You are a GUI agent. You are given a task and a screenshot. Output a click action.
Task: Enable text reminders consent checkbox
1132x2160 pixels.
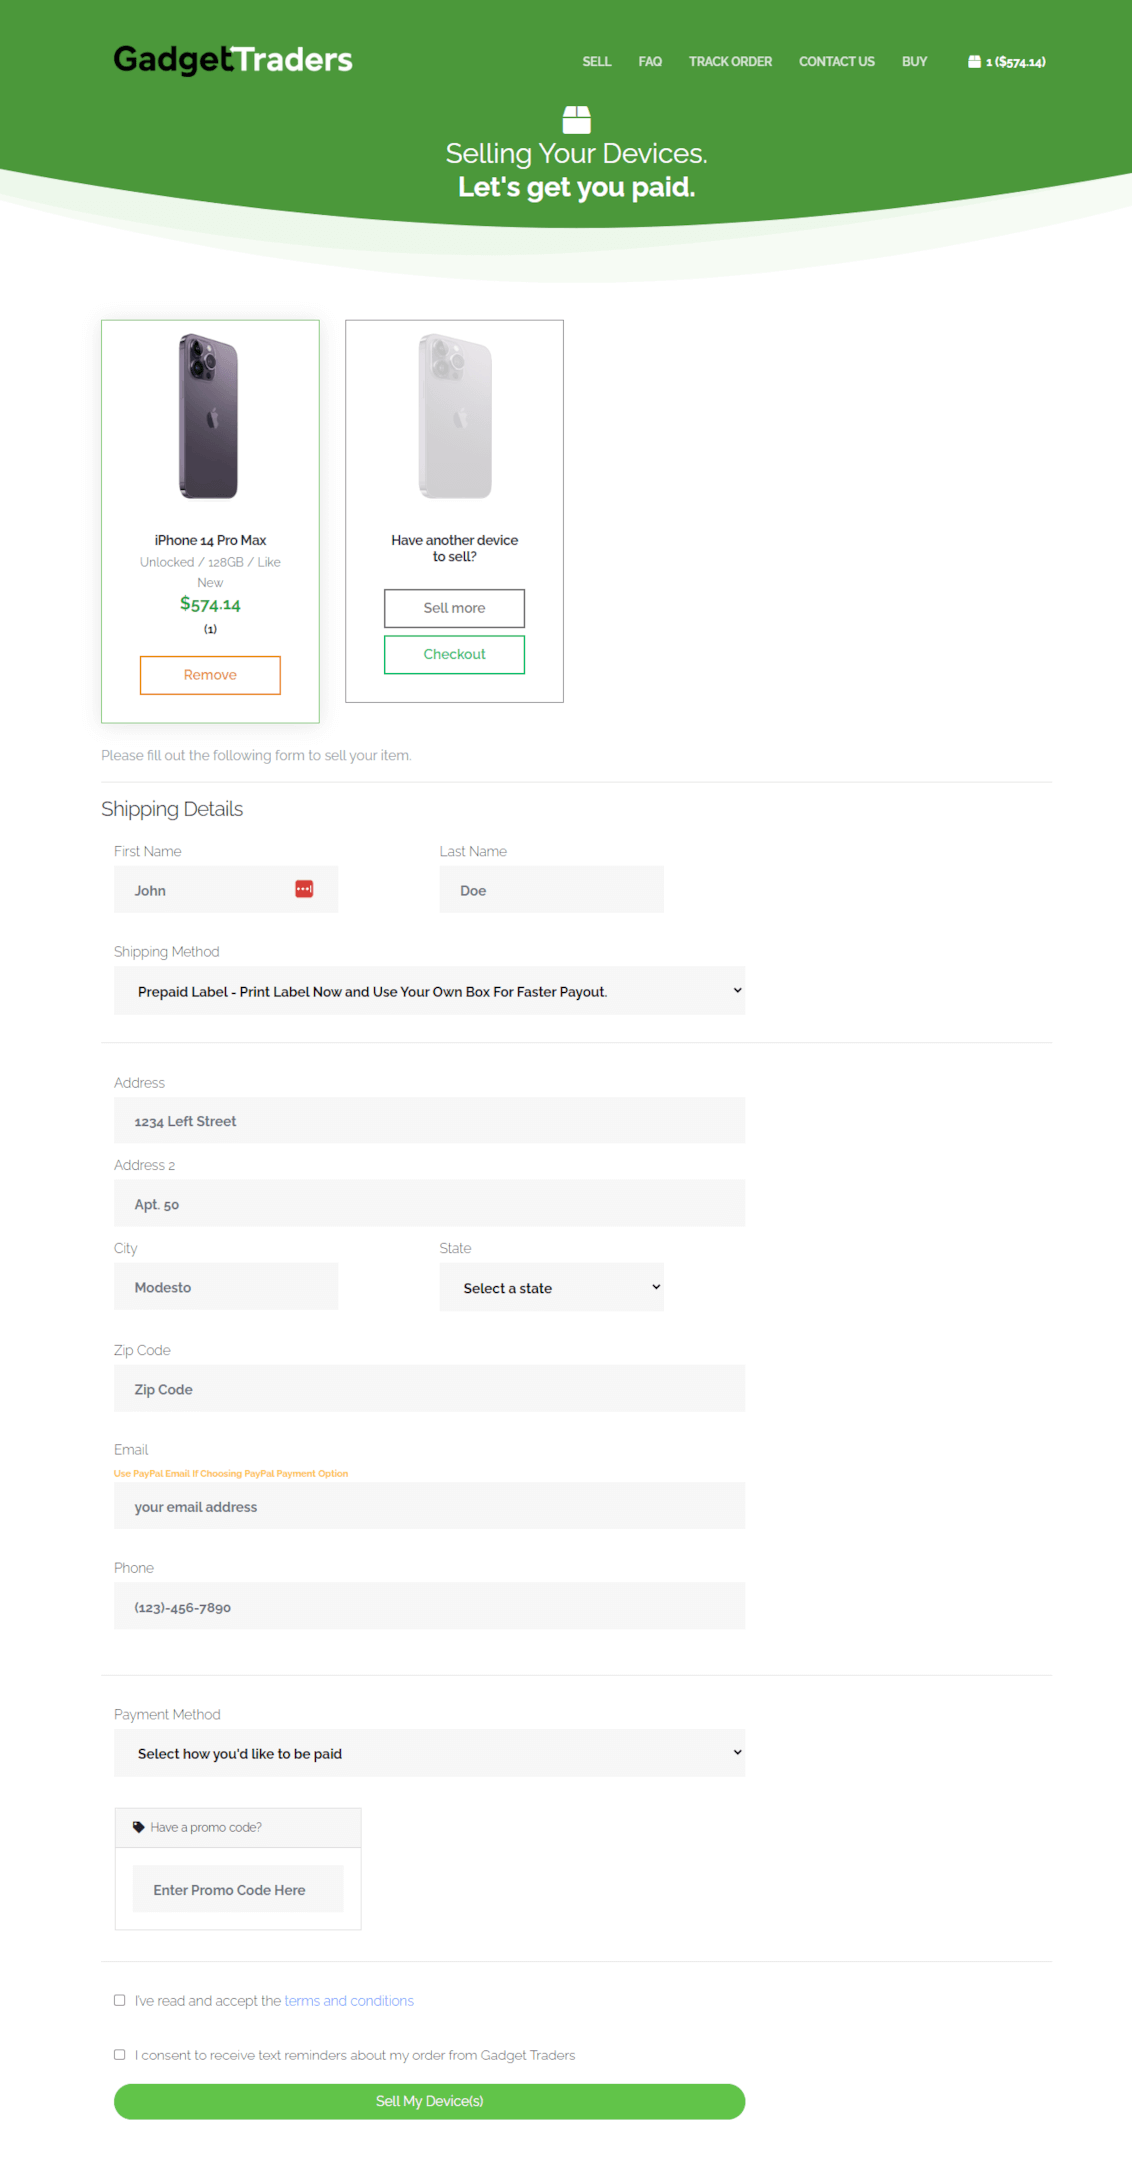[120, 2054]
